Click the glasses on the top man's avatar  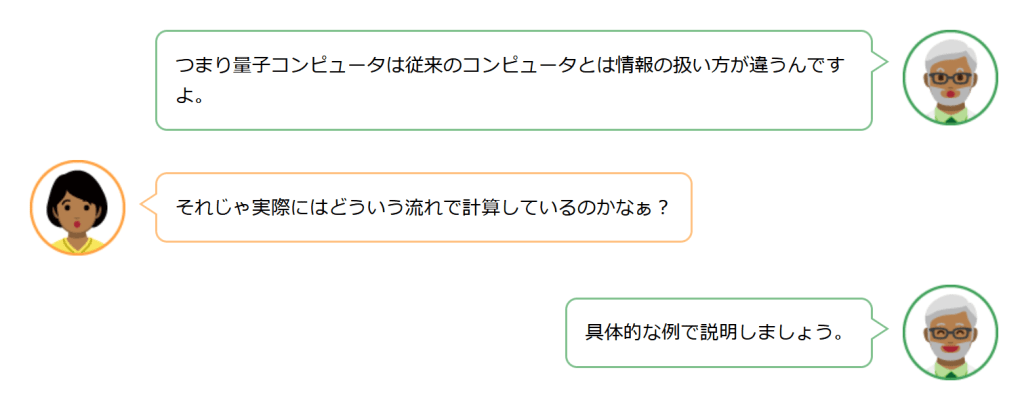coord(950,78)
